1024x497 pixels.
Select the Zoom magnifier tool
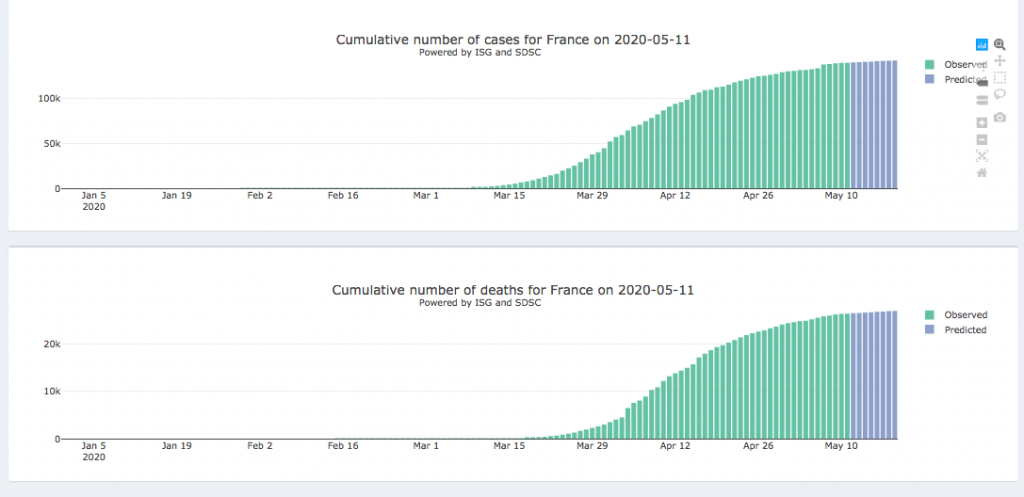point(1000,45)
